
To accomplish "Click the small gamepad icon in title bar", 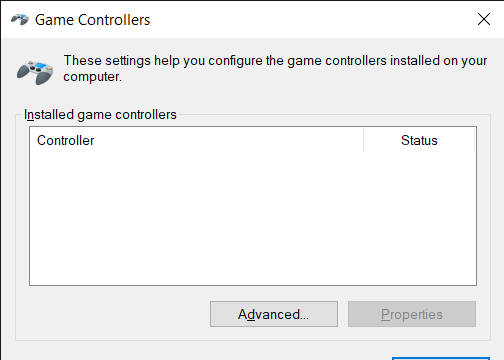I will pos(20,20).
